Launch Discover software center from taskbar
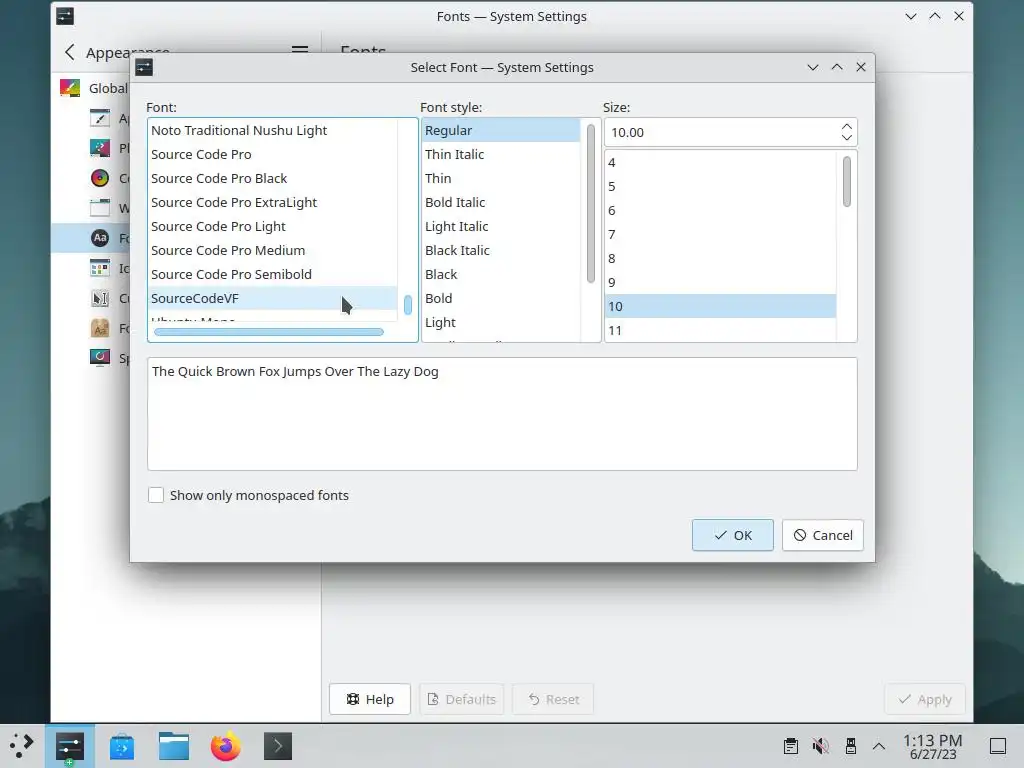The image size is (1024, 768). tap(122, 746)
